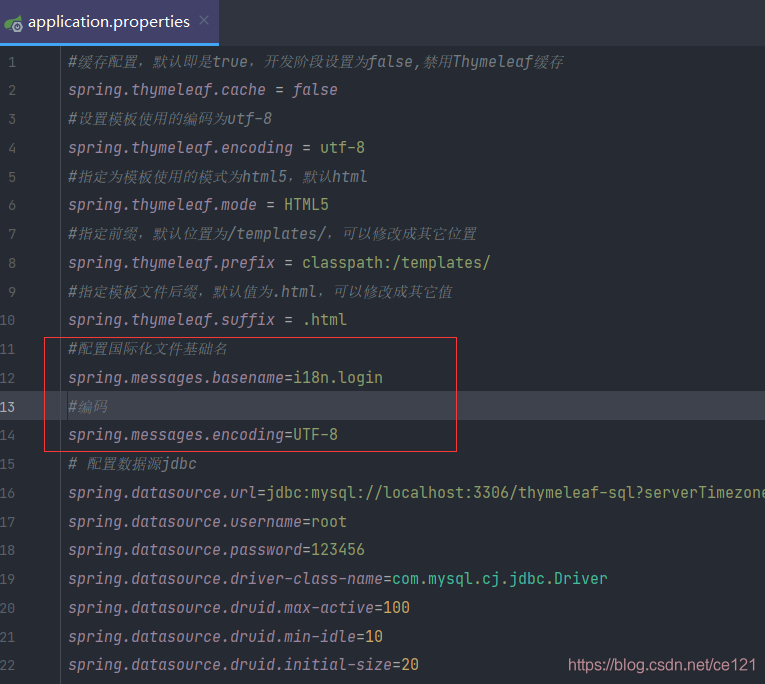The height and width of the screenshot is (684, 765).
Task: Click the HTML5 value
Action: pos(306,205)
